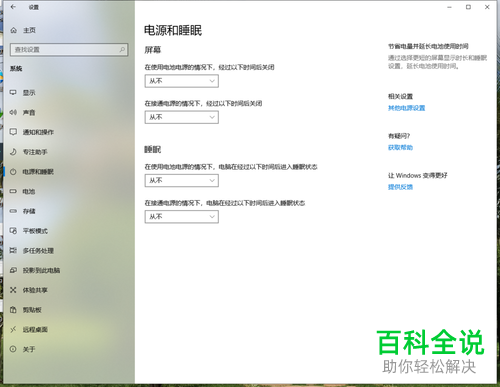This screenshot has width=500, height=387.
Task: Click the monitor icon beside 显示
Action: (13, 93)
